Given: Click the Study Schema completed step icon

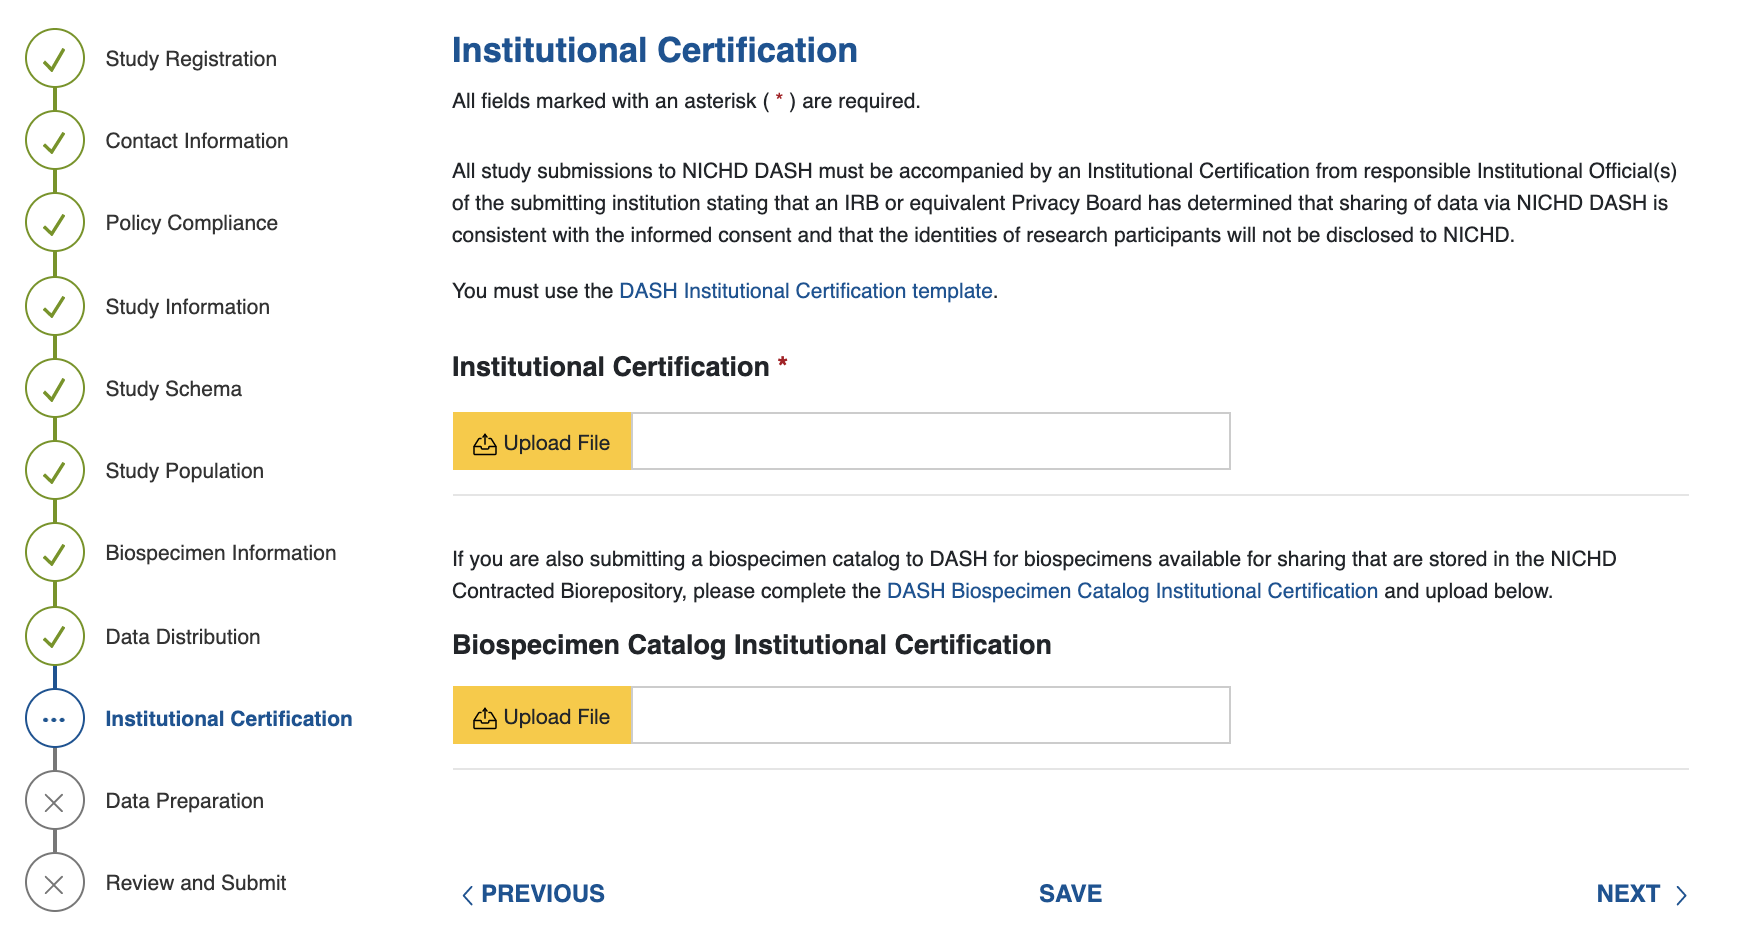Looking at the screenshot, I should pyautogui.click(x=55, y=389).
